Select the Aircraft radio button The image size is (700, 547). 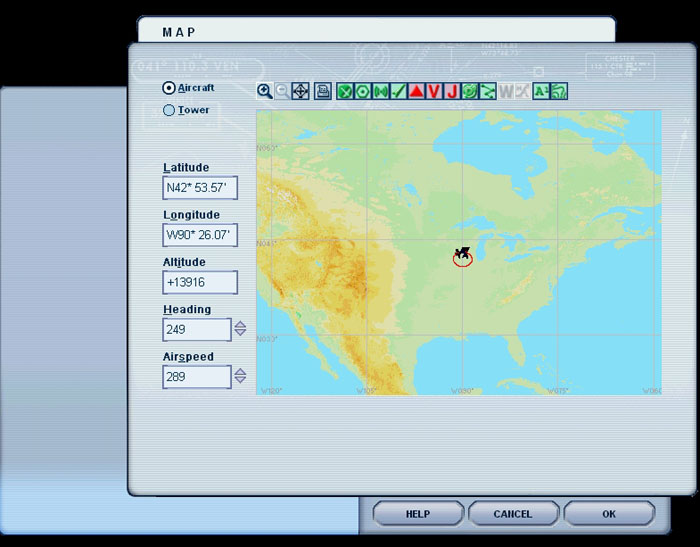(x=169, y=88)
